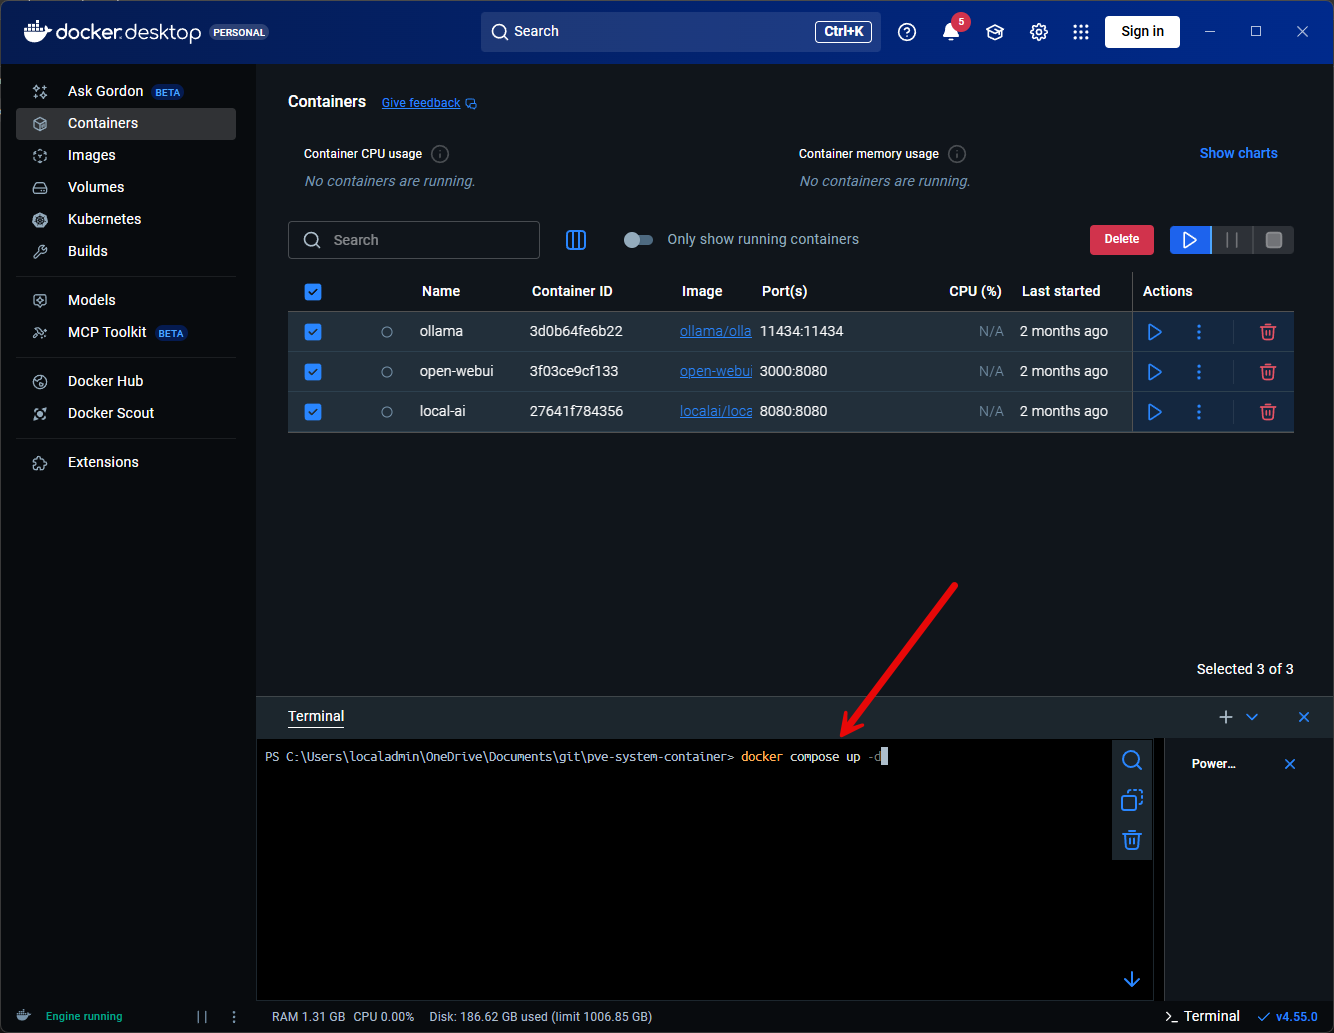Delete the ollama container with trash icon
The width and height of the screenshot is (1334, 1033).
[1268, 332]
